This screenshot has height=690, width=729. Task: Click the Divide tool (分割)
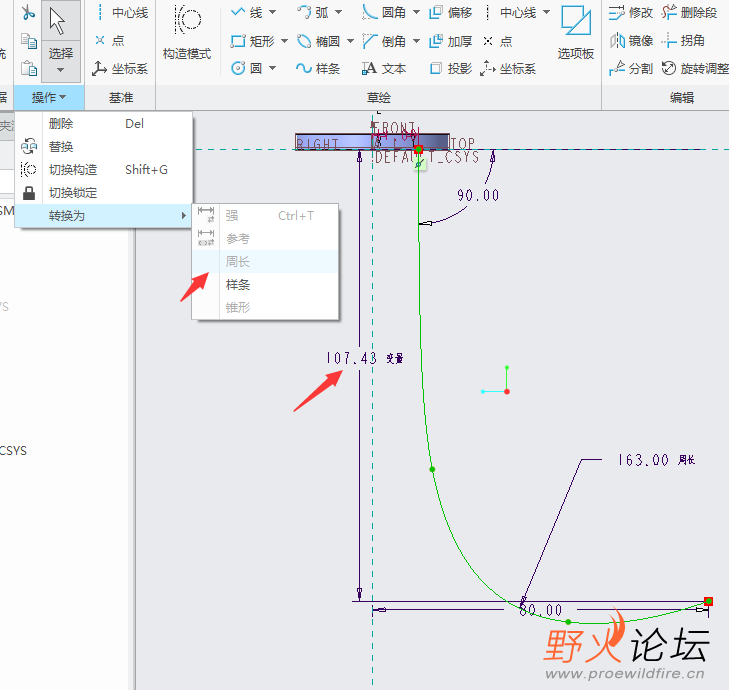pos(630,69)
